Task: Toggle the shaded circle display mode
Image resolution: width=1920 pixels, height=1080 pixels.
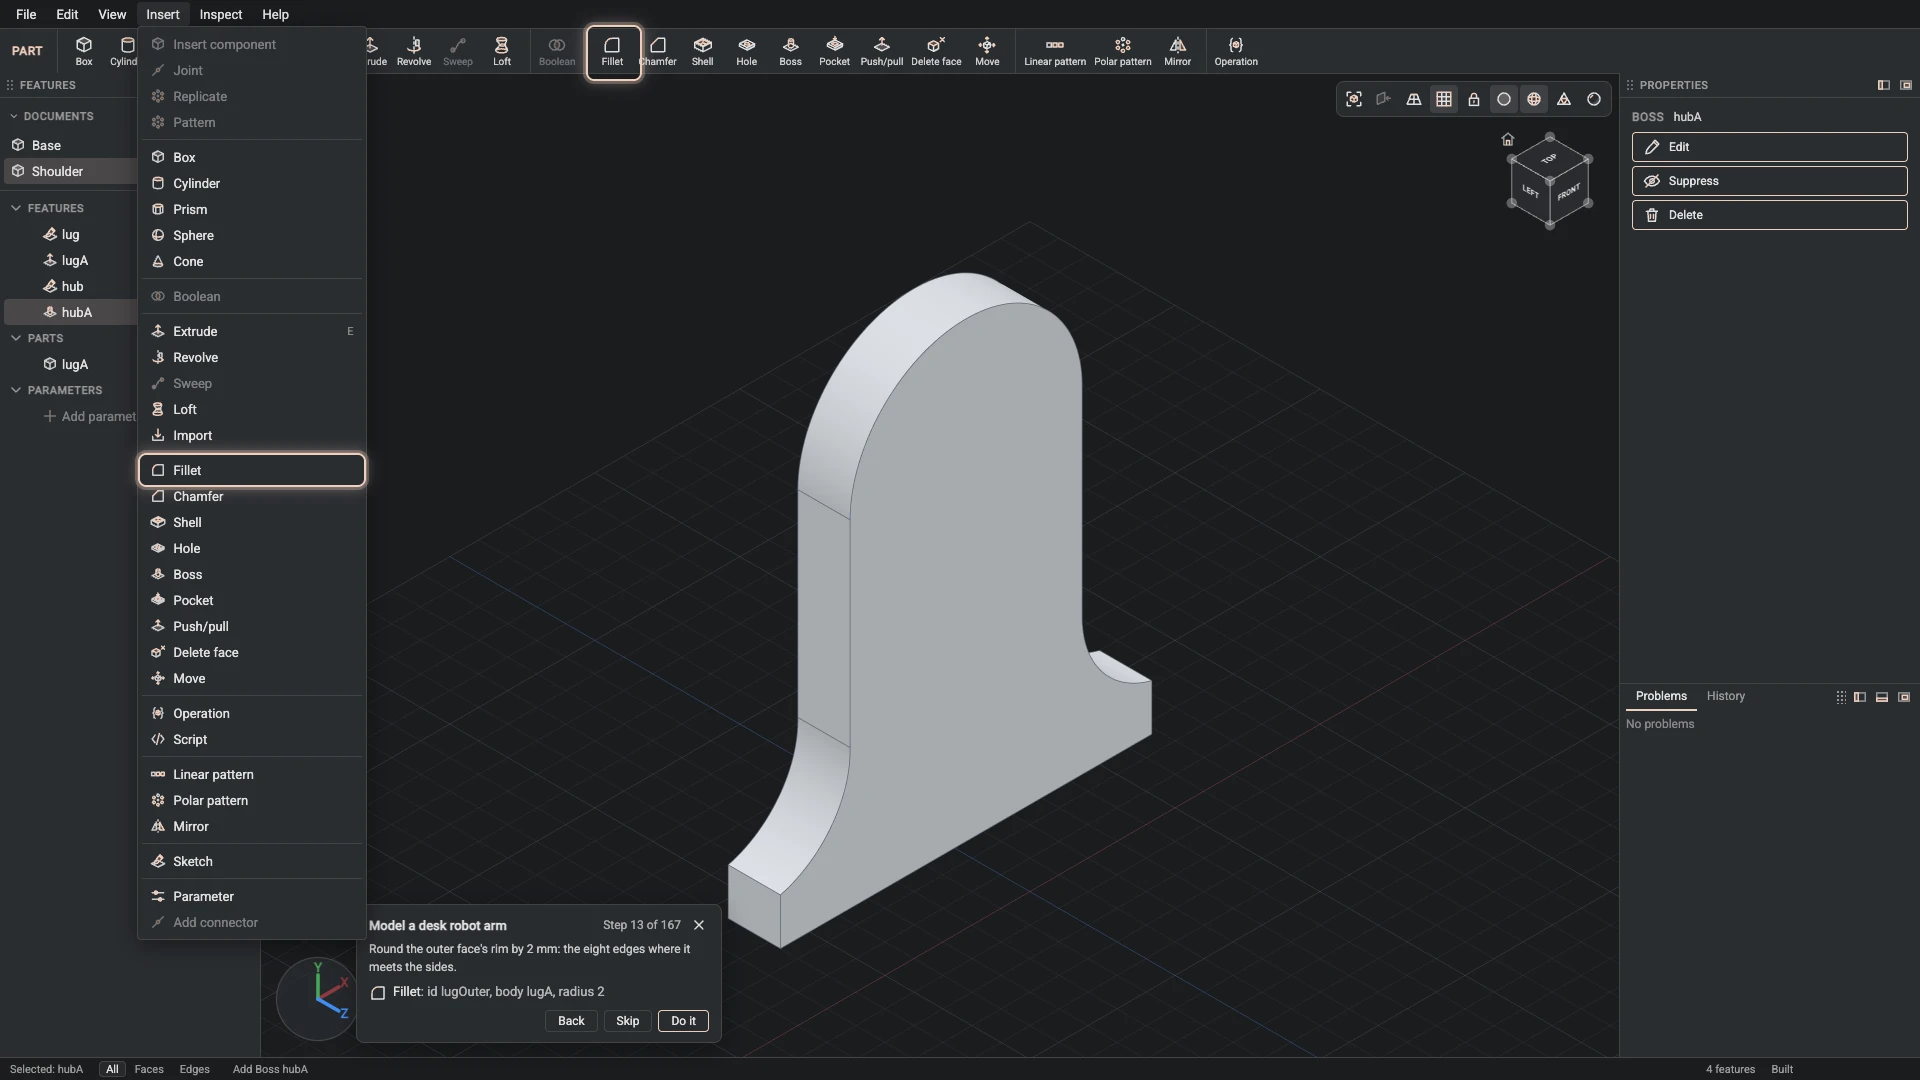Action: 1504,99
